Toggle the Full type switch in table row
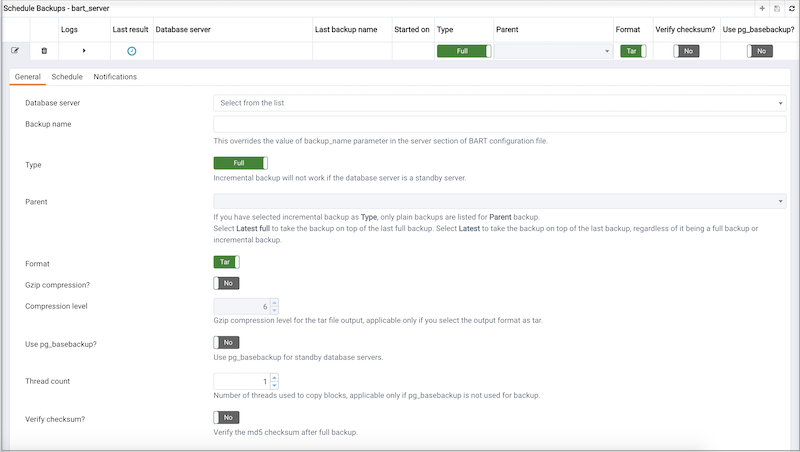Screen dimensions: 800x452 [x=464, y=51]
